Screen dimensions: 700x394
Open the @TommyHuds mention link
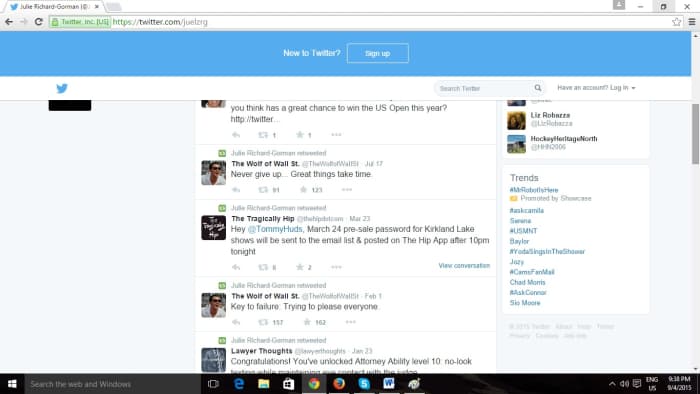click(x=275, y=229)
